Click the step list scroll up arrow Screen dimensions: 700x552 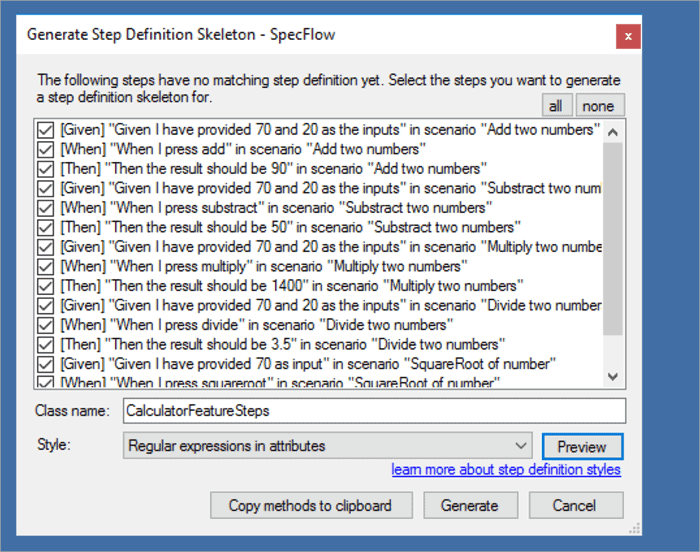point(613,132)
